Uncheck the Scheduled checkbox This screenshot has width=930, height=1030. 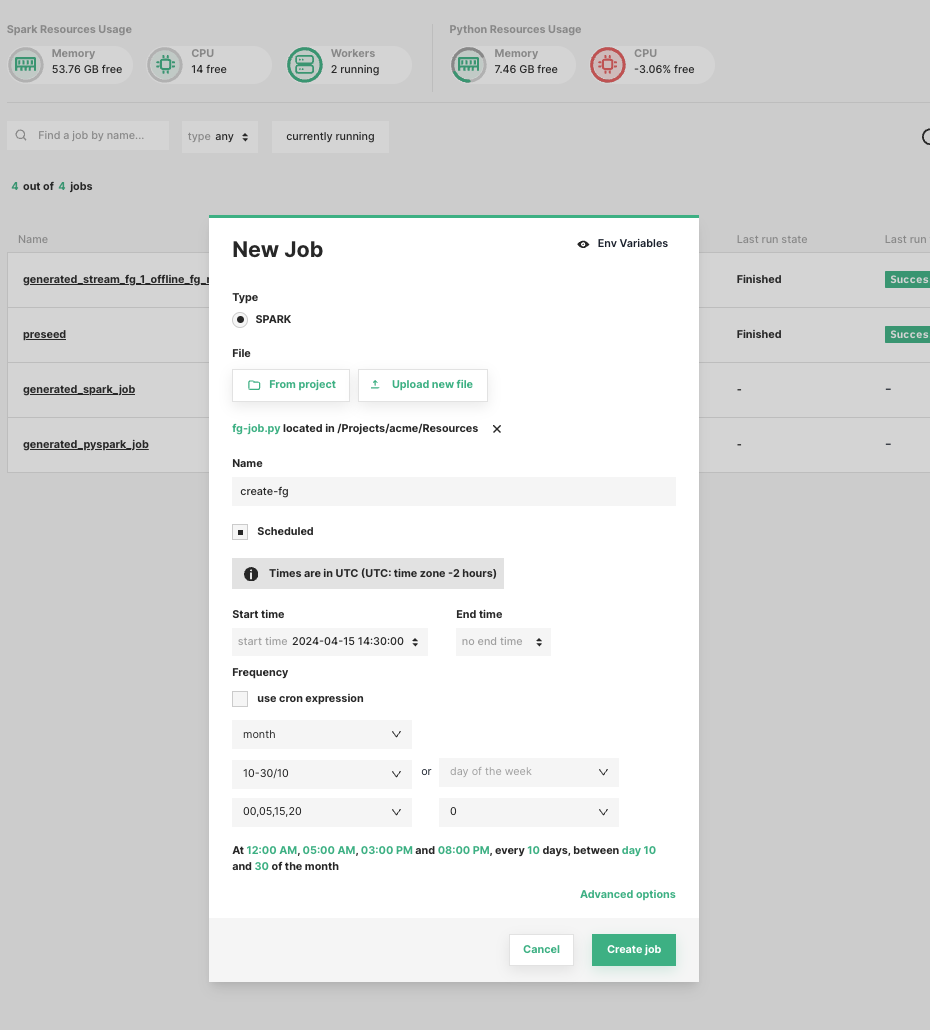coord(240,532)
